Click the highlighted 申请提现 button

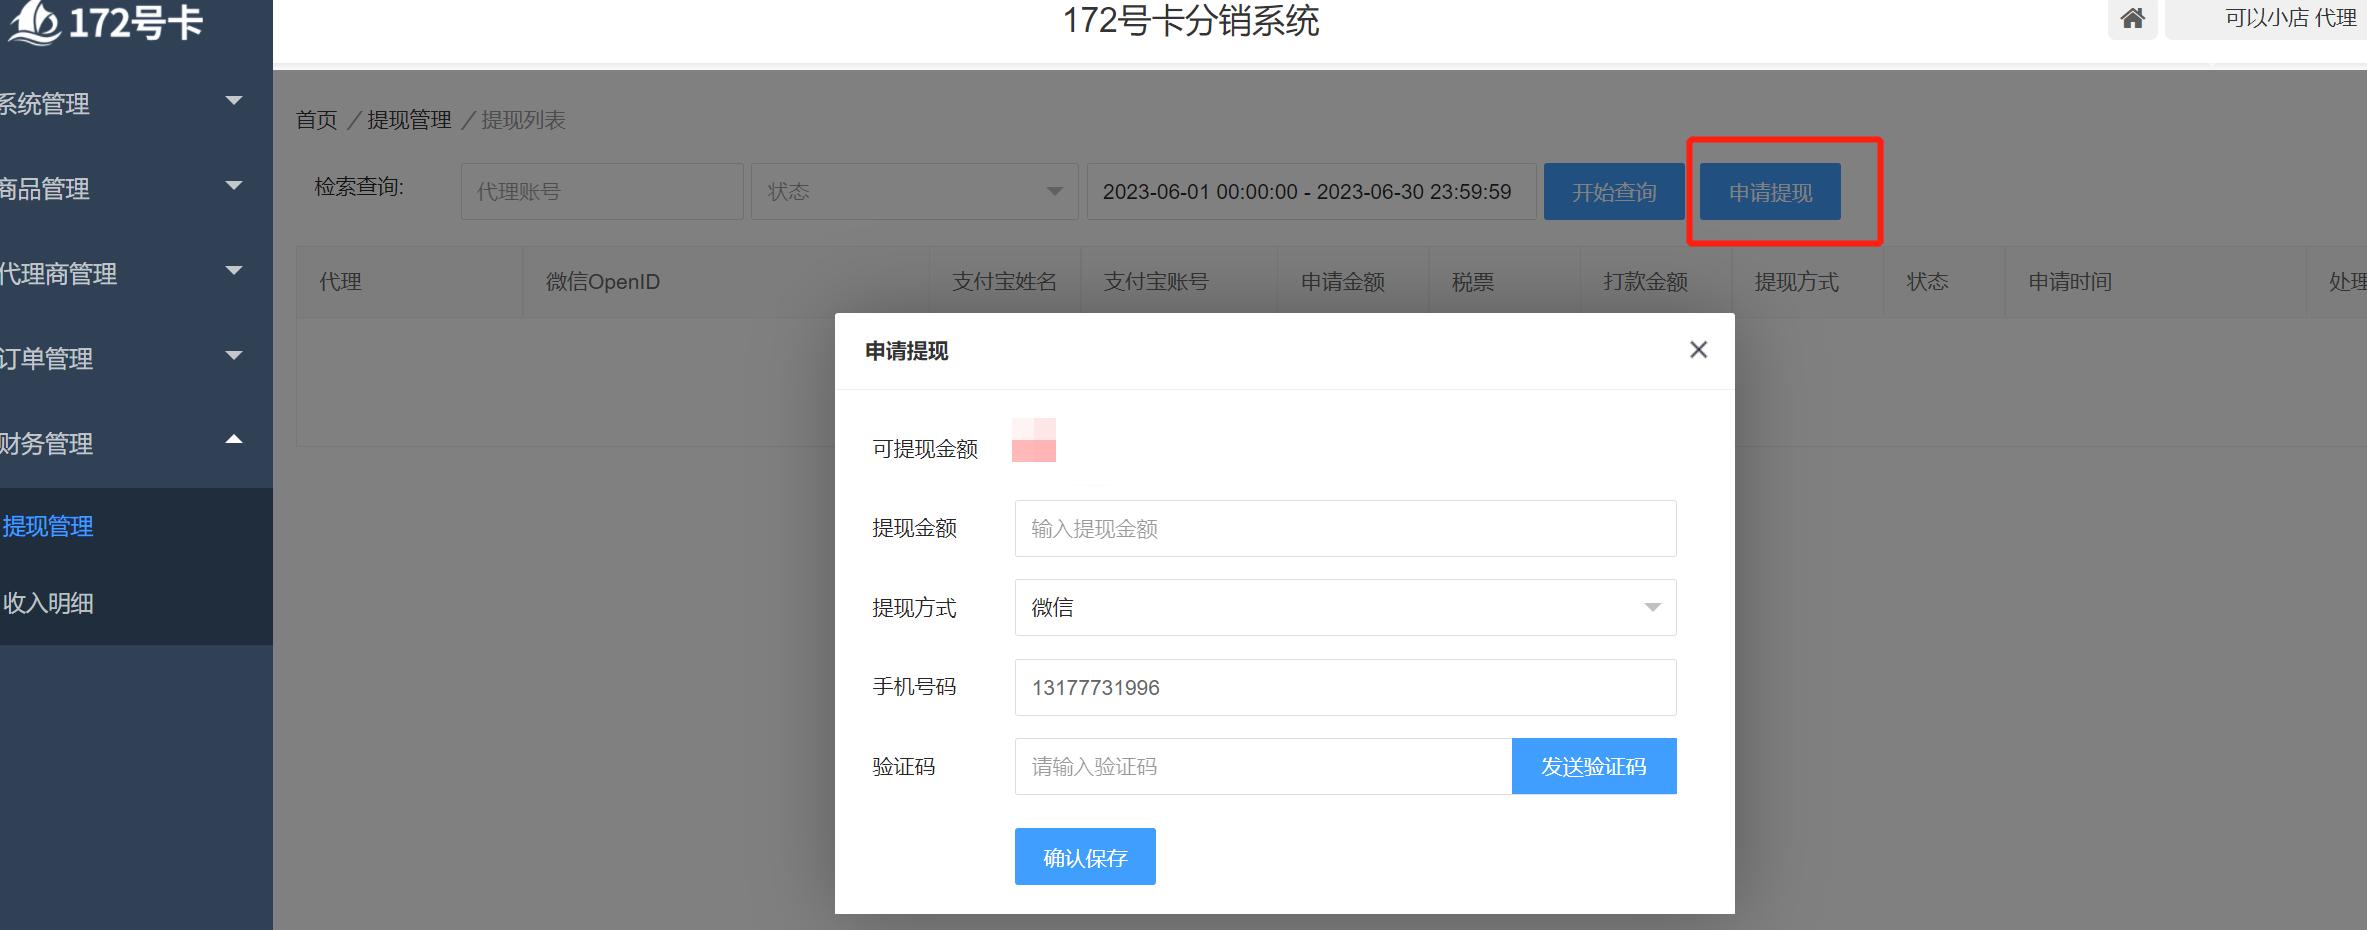click(x=1767, y=191)
